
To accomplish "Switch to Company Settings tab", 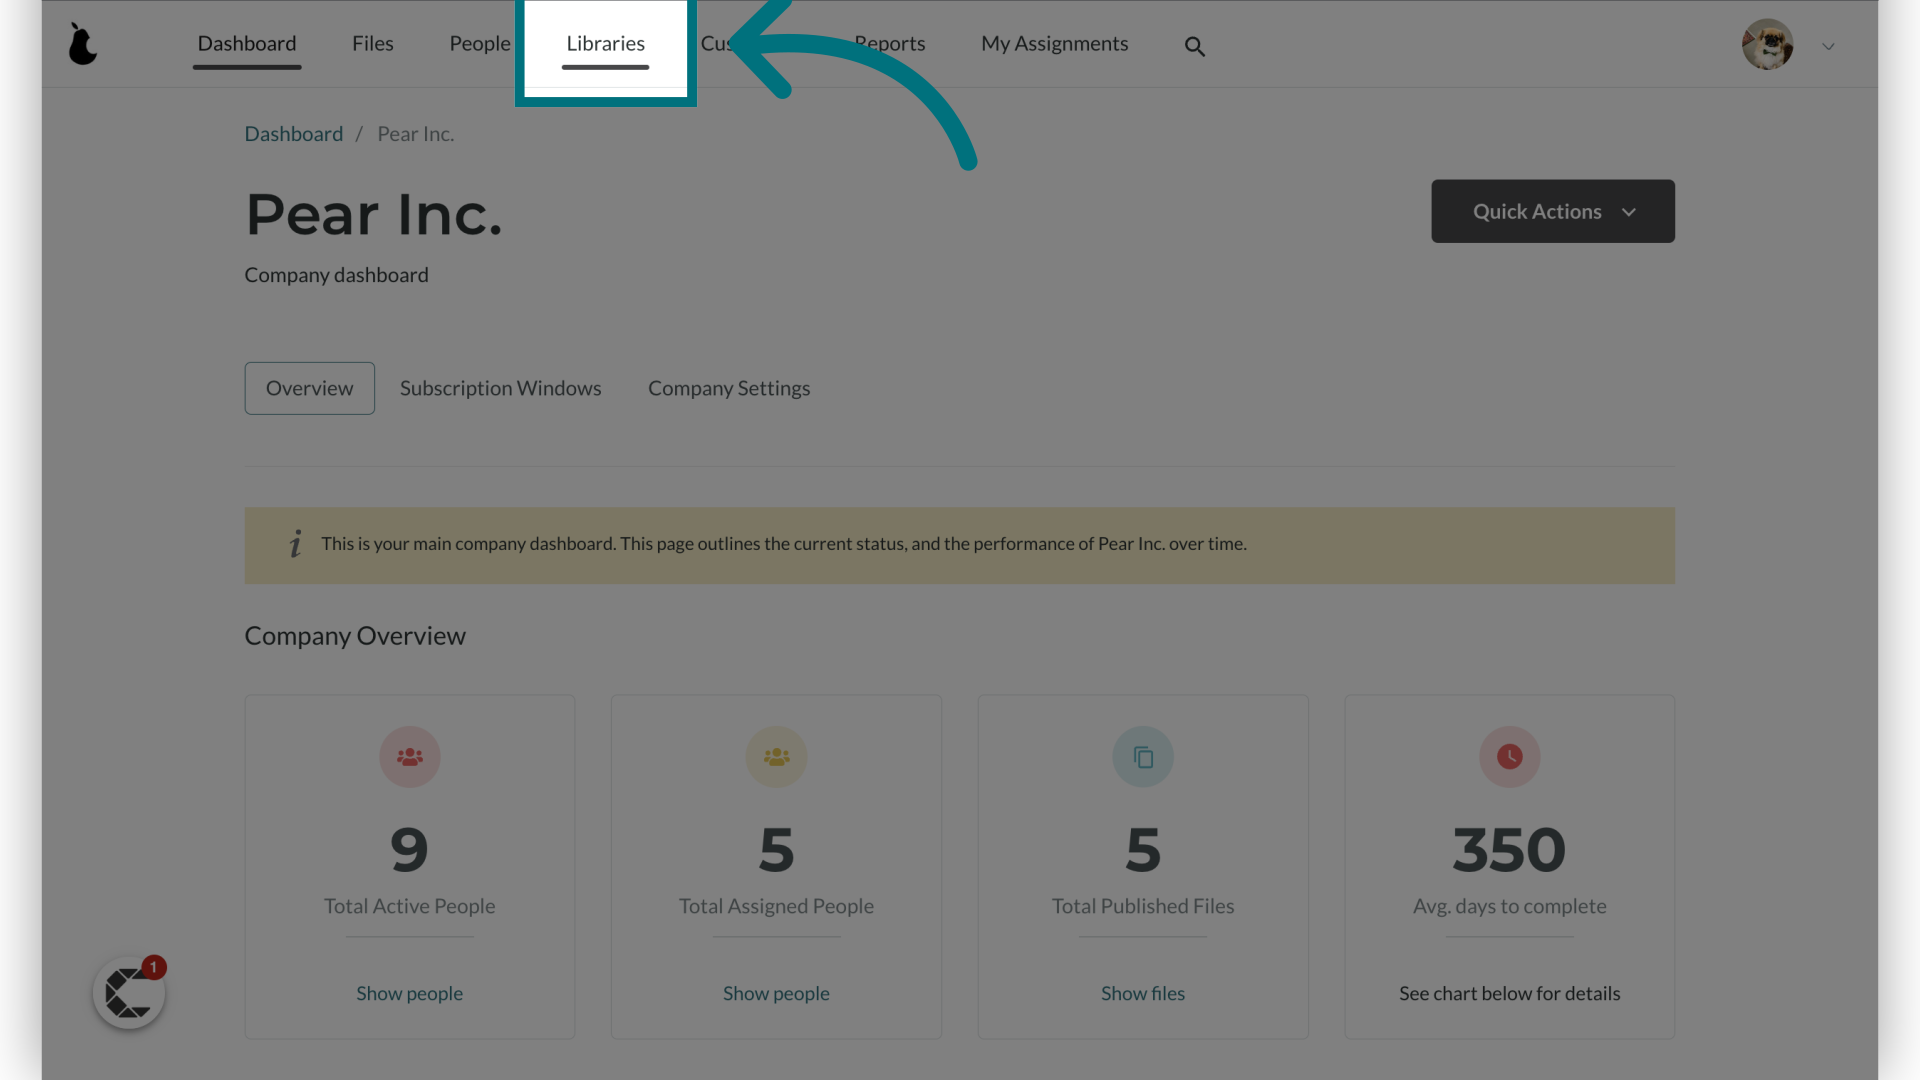I will pyautogui.click(x=729, y=388).
